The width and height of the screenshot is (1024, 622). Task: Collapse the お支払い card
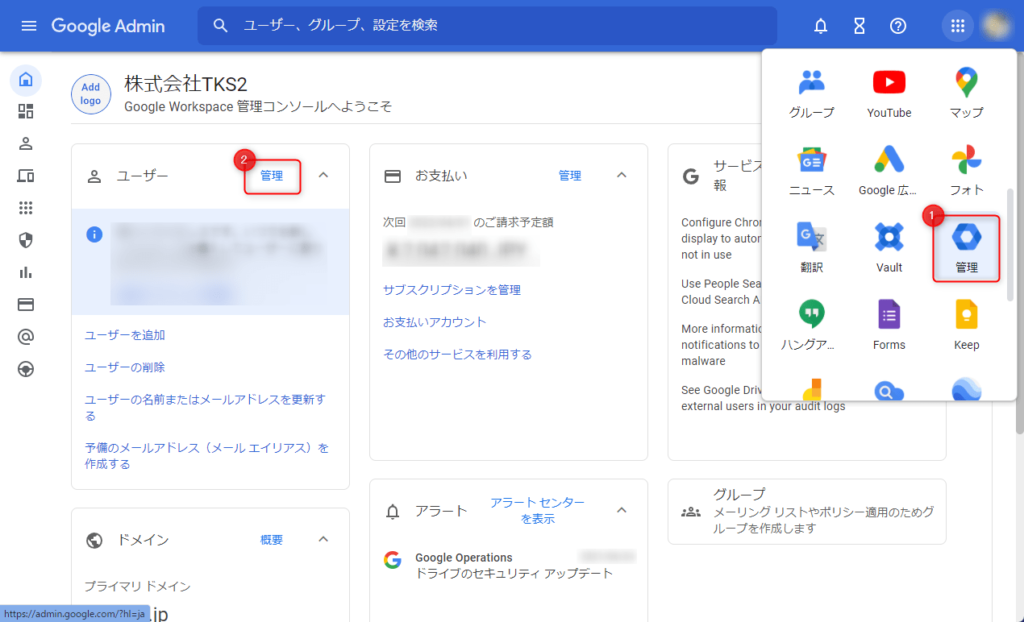pos(622,175)
